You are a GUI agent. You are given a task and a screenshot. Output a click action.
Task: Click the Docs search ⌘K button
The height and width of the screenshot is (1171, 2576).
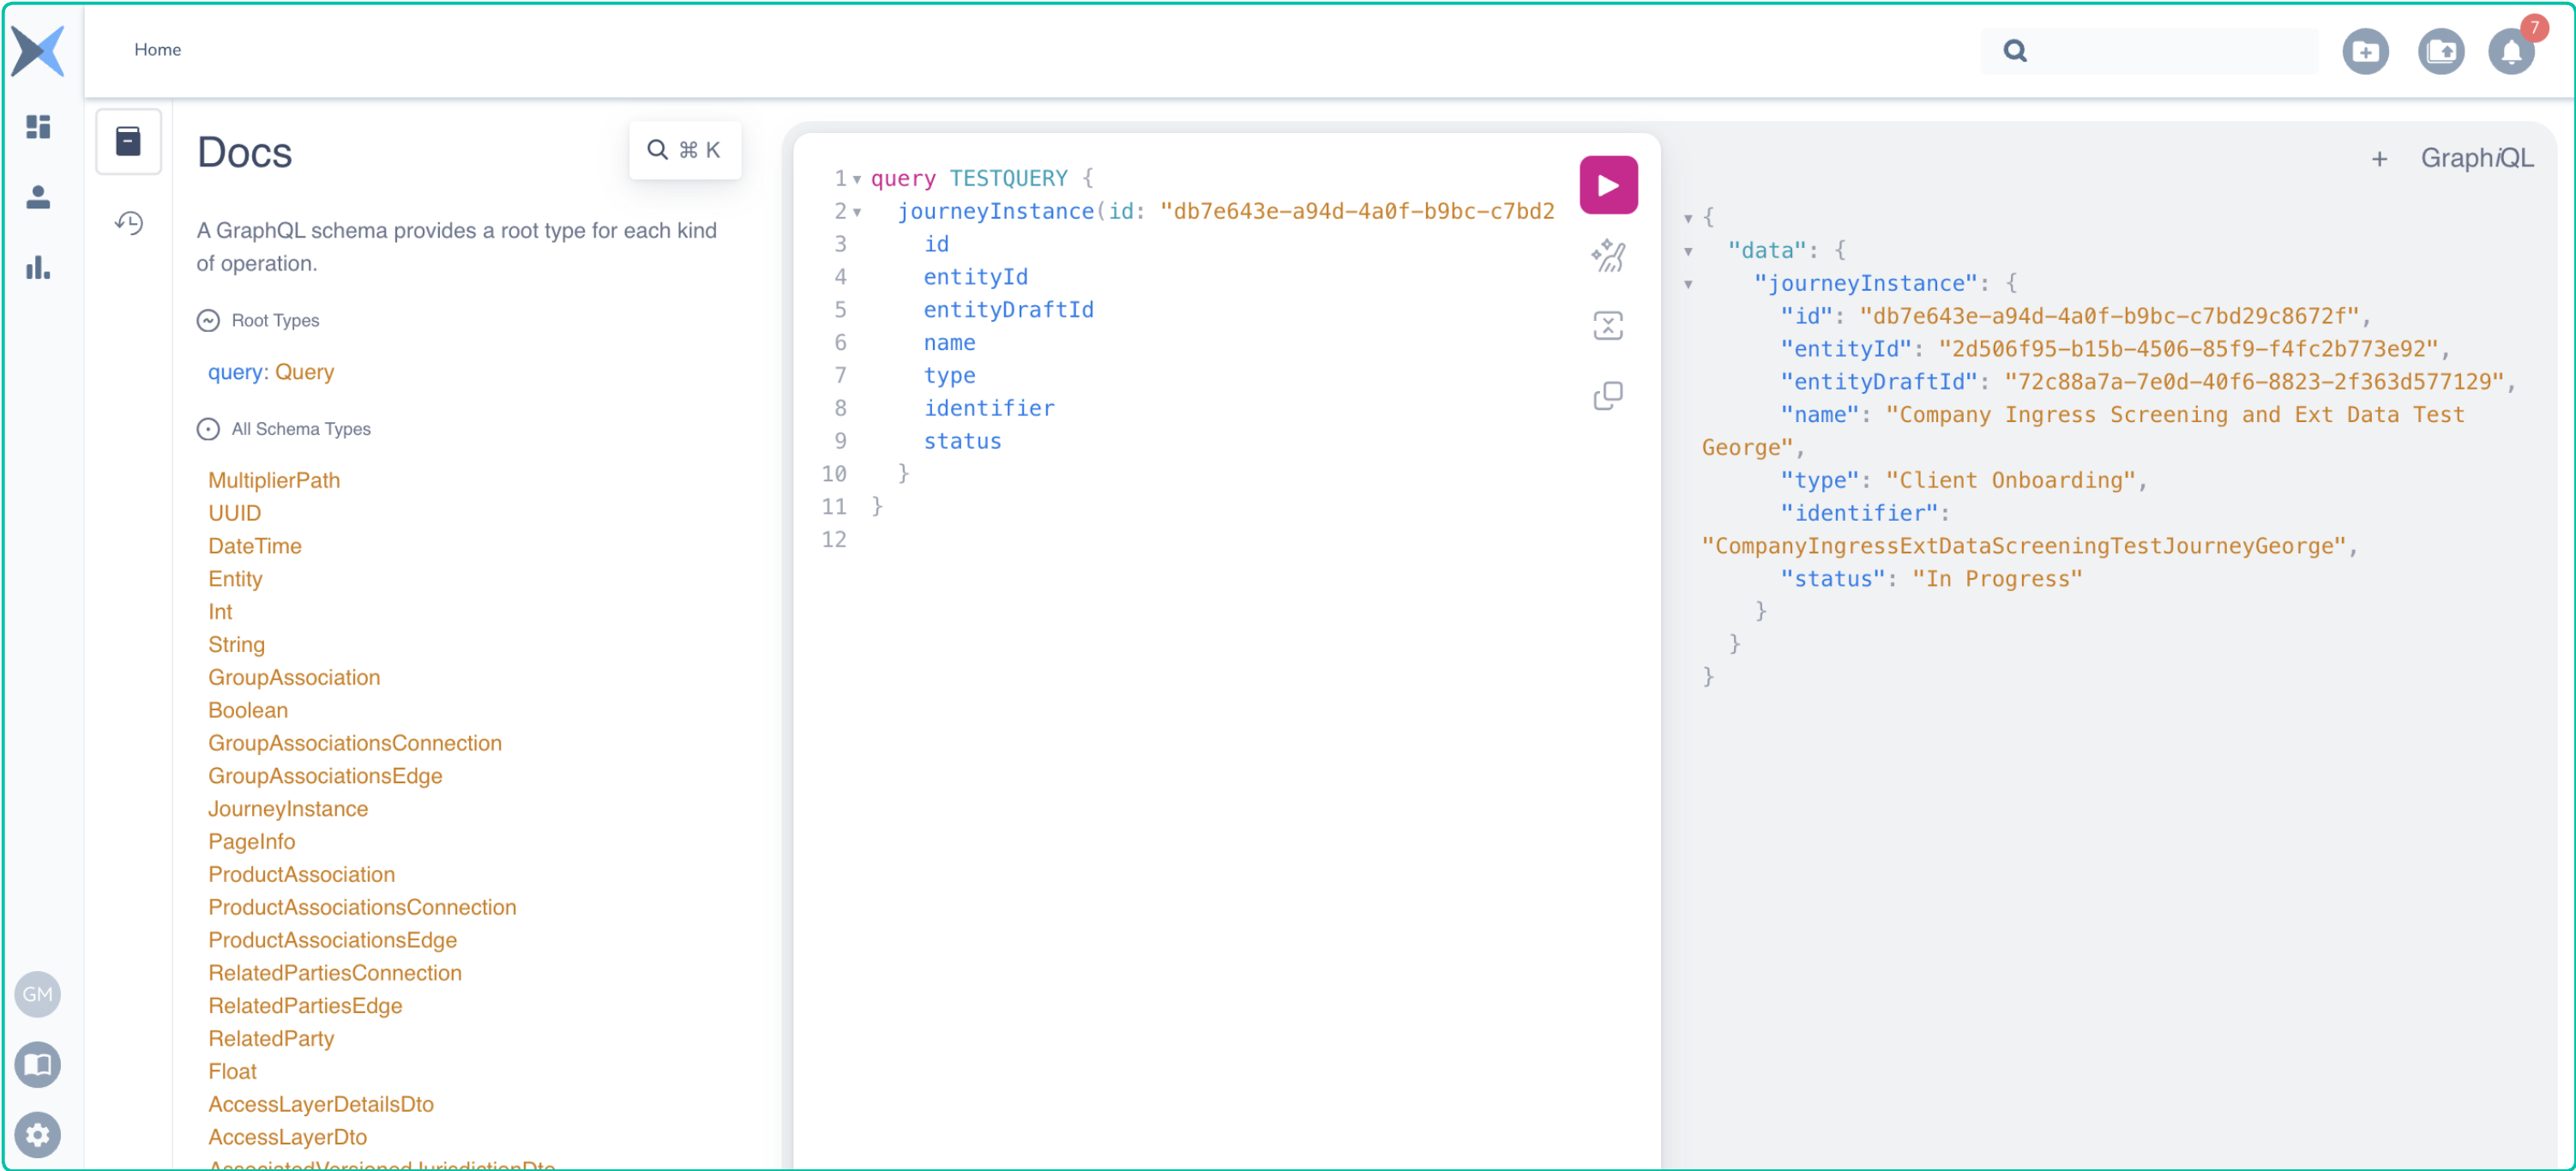coord(684,150)
